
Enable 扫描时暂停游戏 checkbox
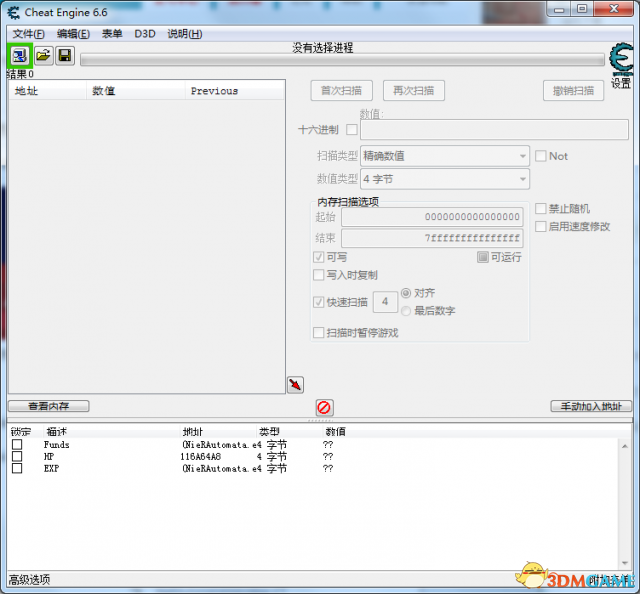click(x=318, y=333)
